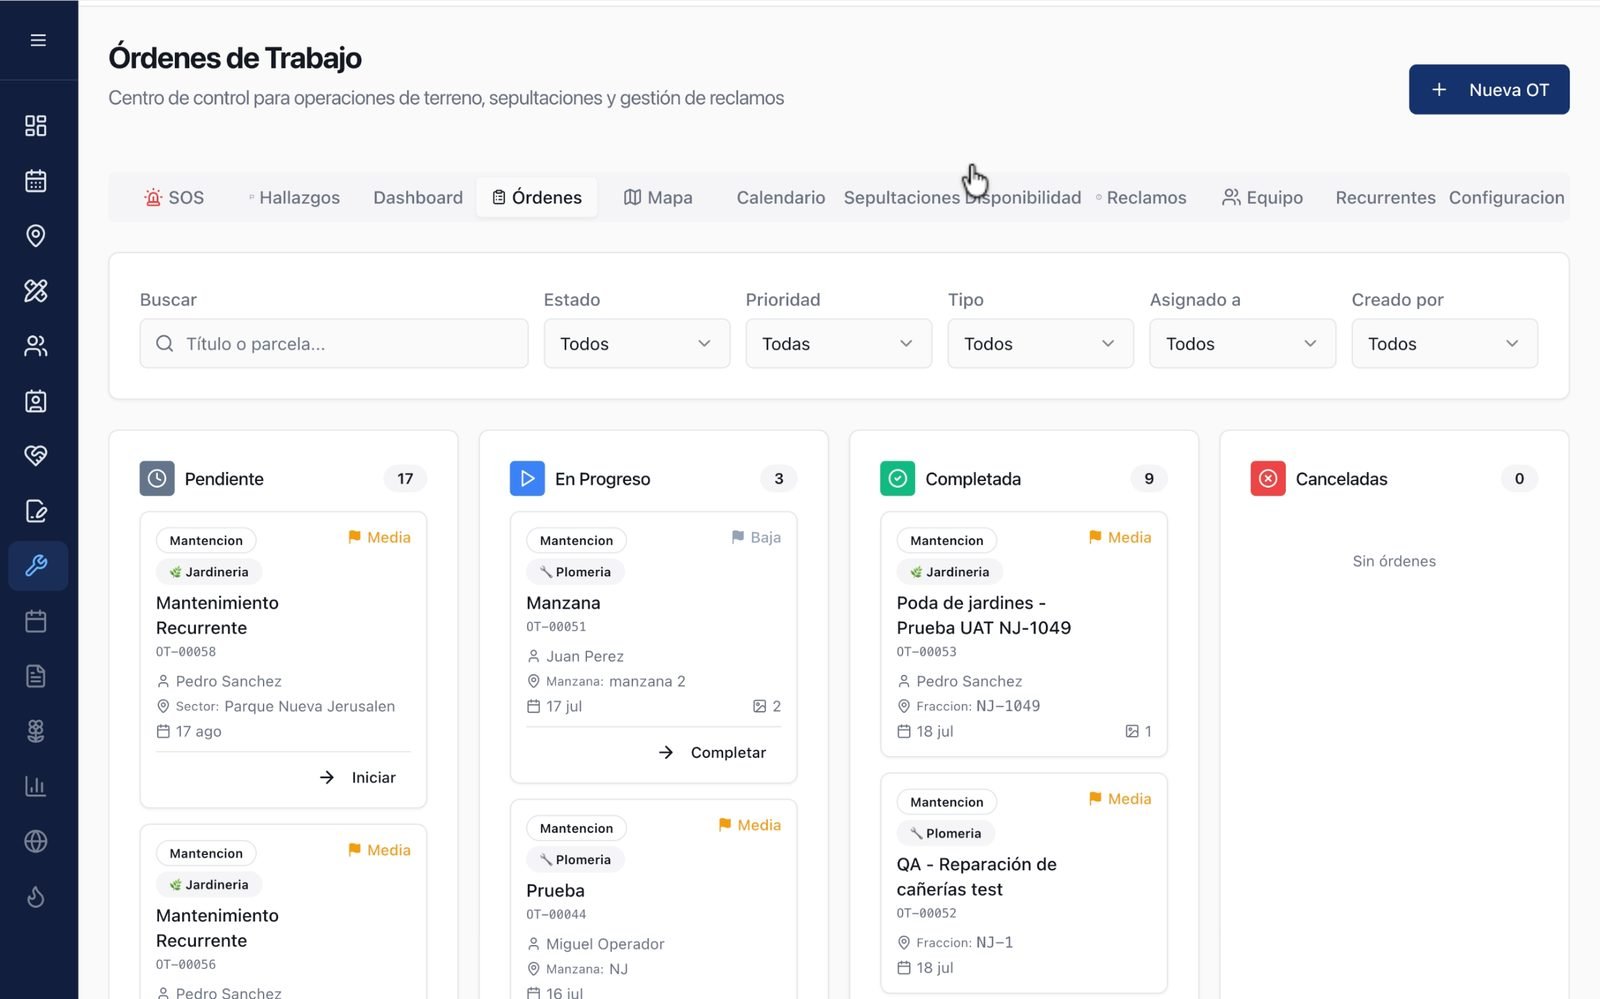Open the flame icon in sidebar
This screenshot has height=999, width=1600.
click(36, 897)
